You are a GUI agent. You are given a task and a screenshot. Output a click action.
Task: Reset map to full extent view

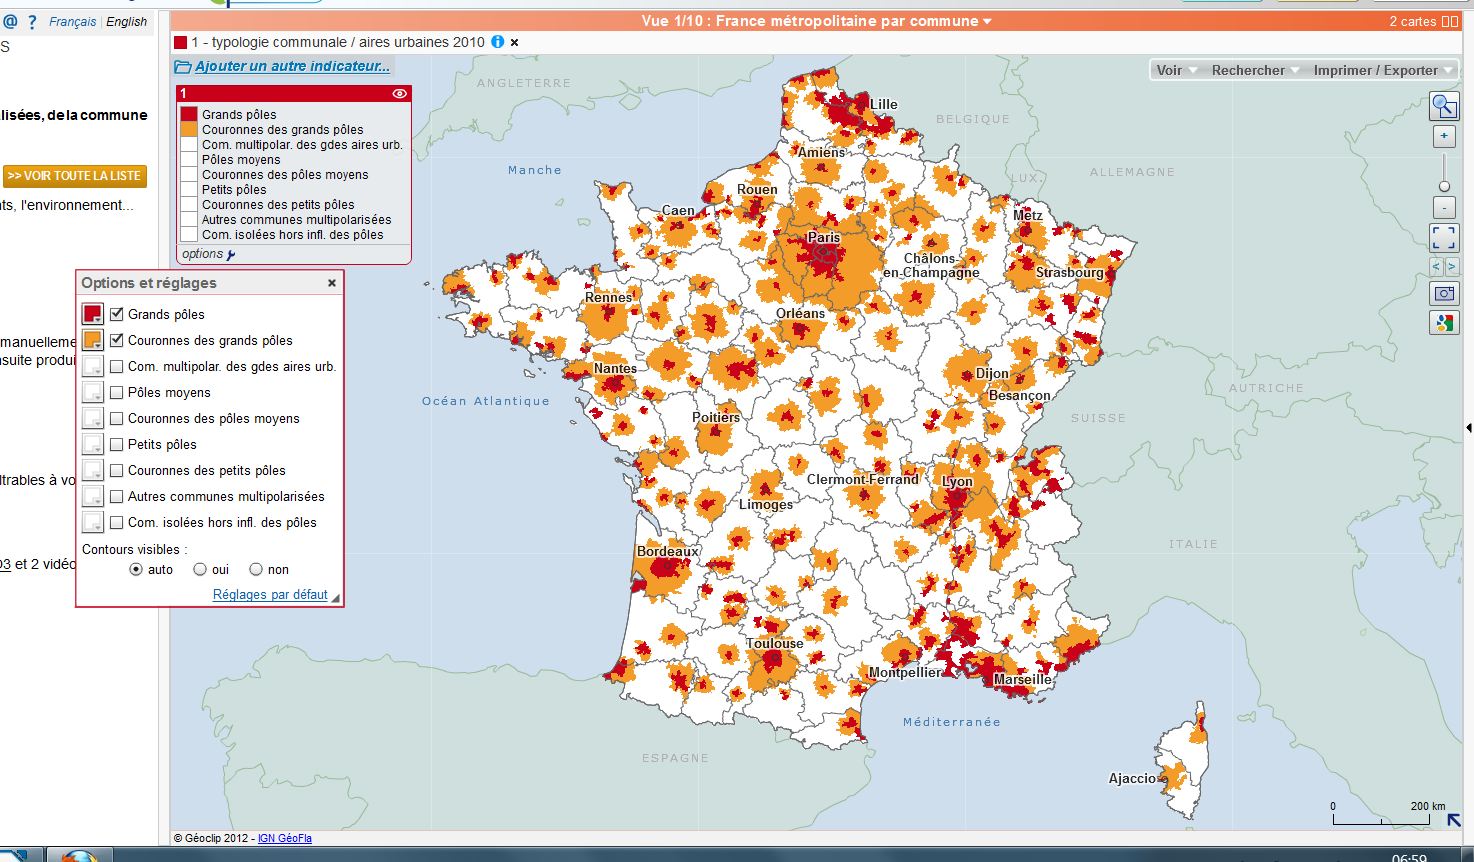click(x=1444, y=237)
